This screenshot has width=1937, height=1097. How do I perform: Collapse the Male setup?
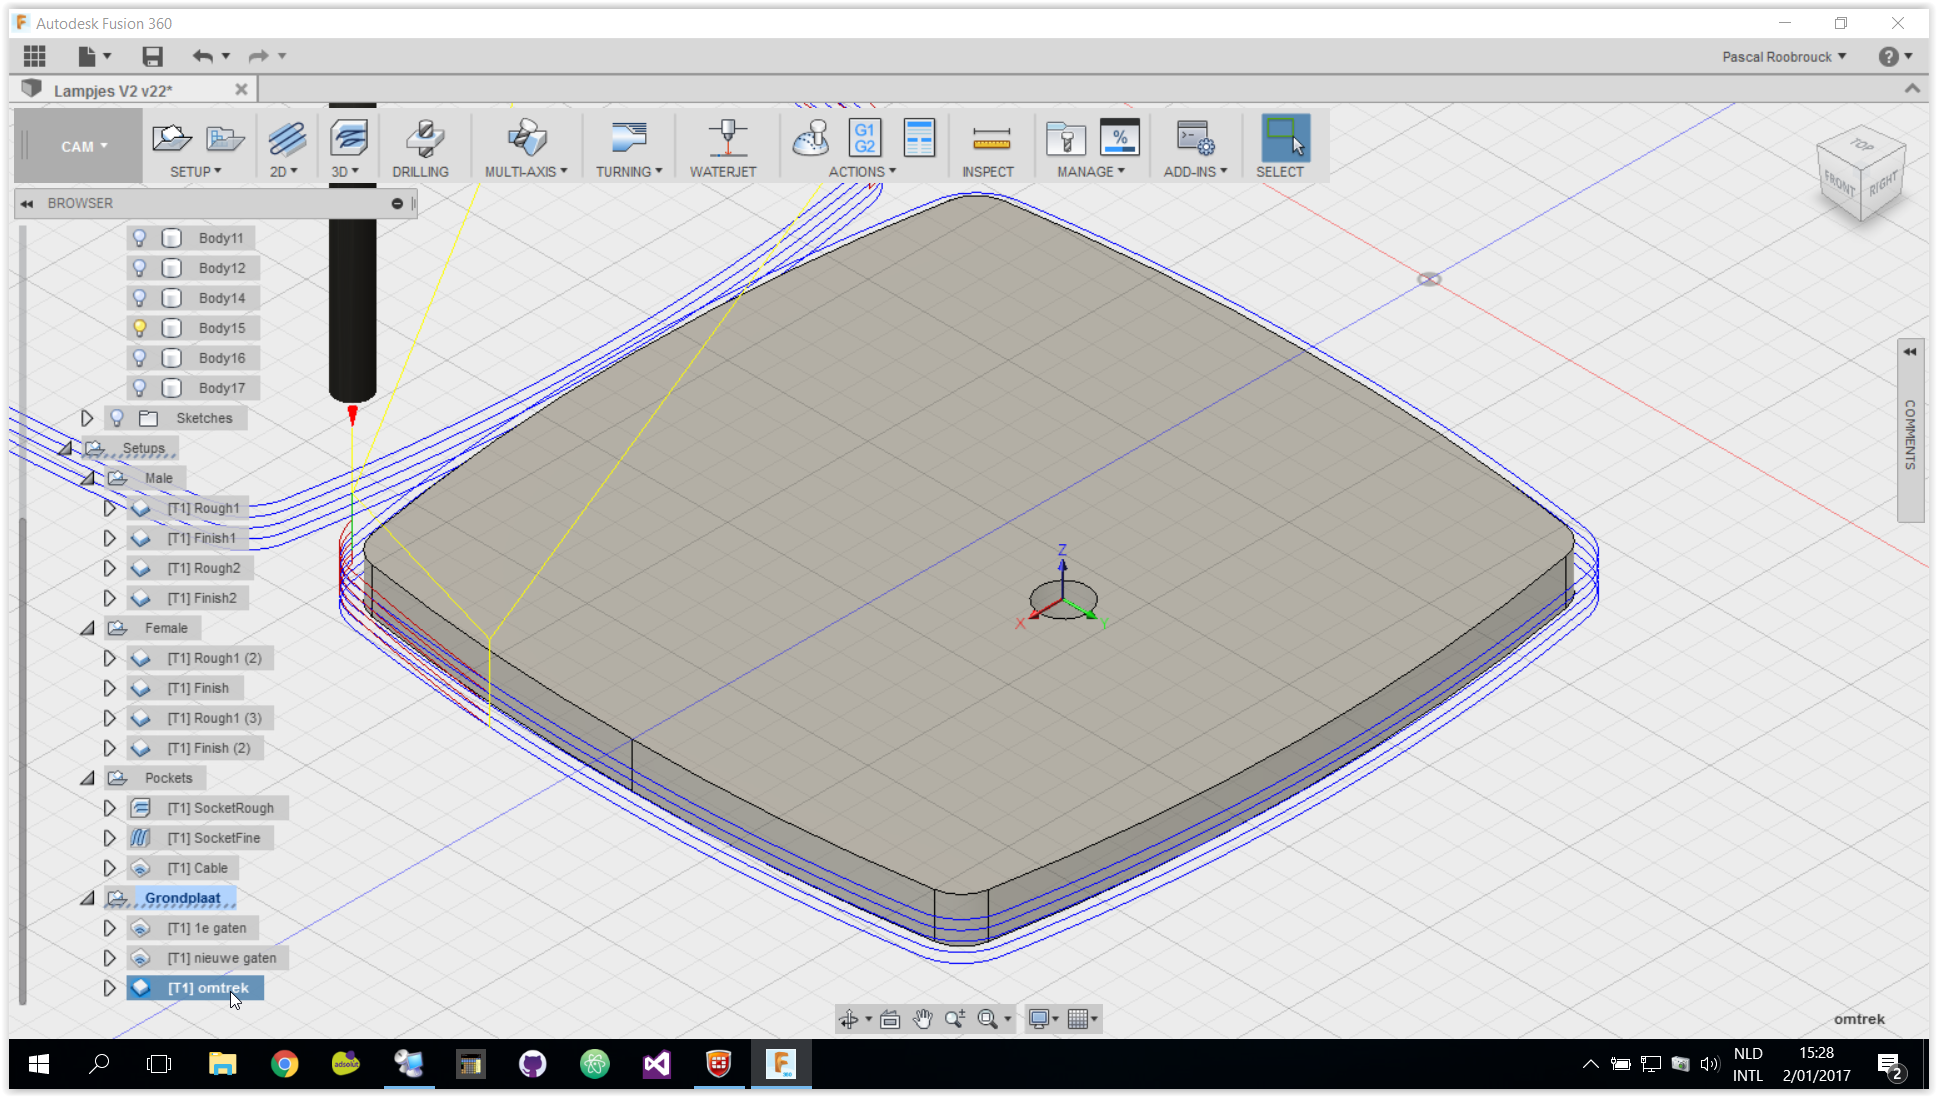click(87, 479)
